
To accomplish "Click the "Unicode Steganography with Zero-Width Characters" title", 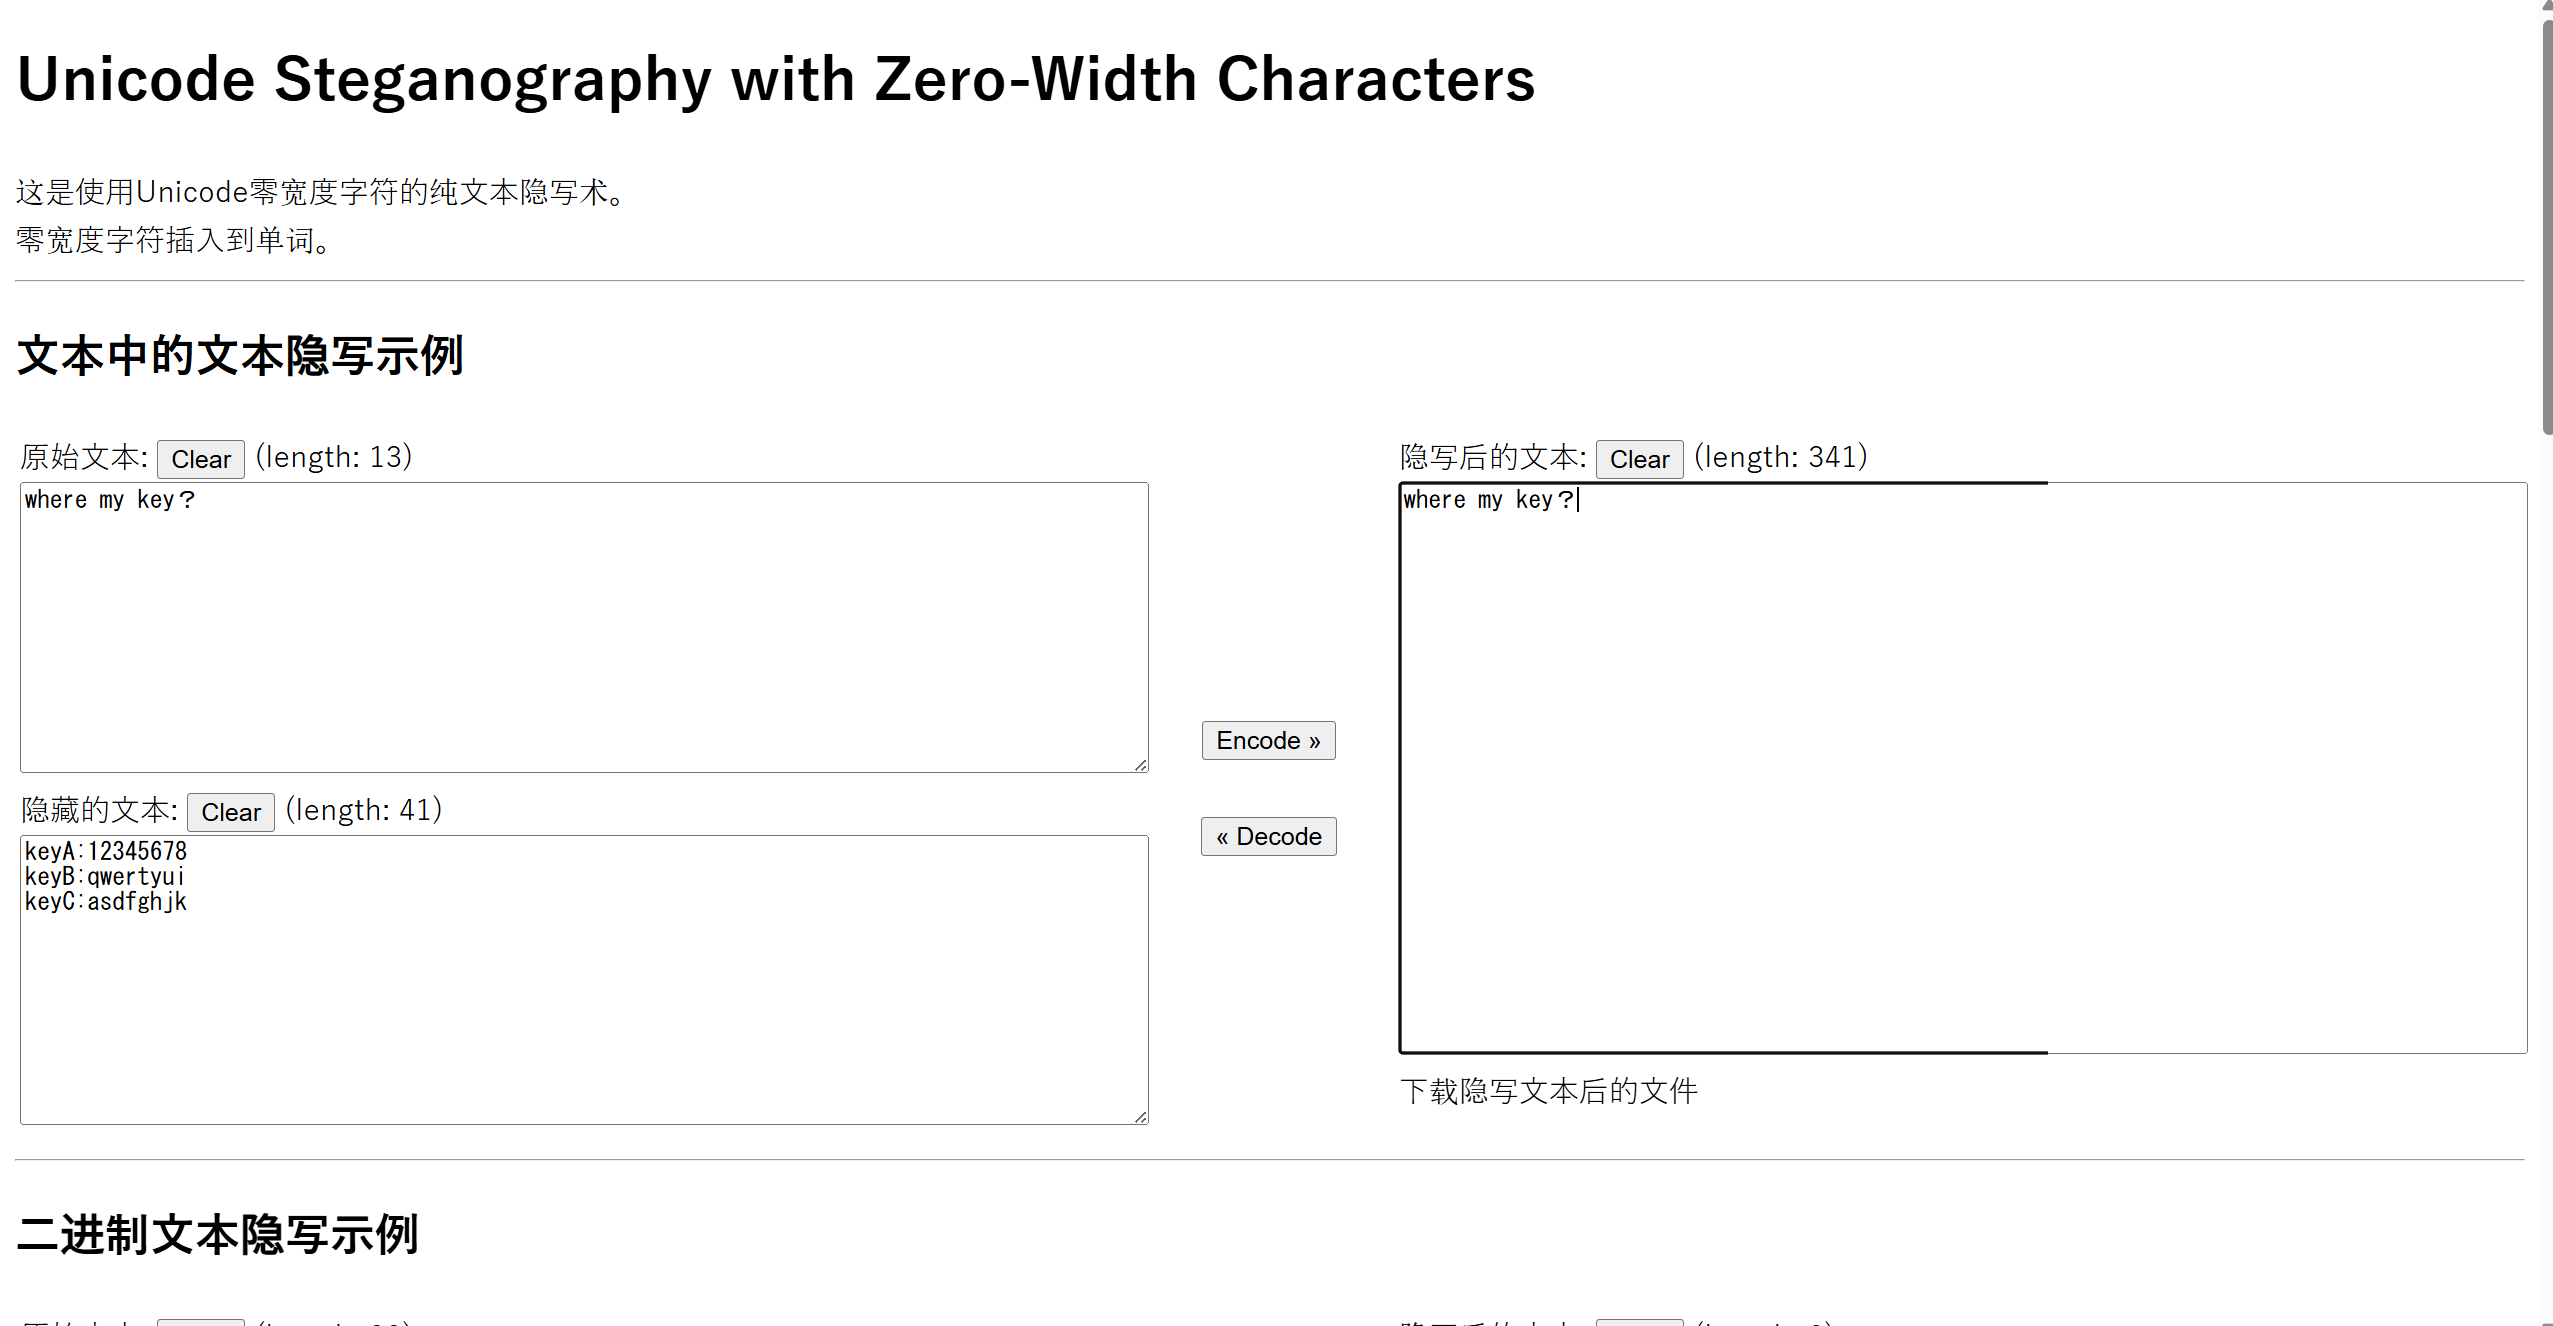I will tap(776, 79).
